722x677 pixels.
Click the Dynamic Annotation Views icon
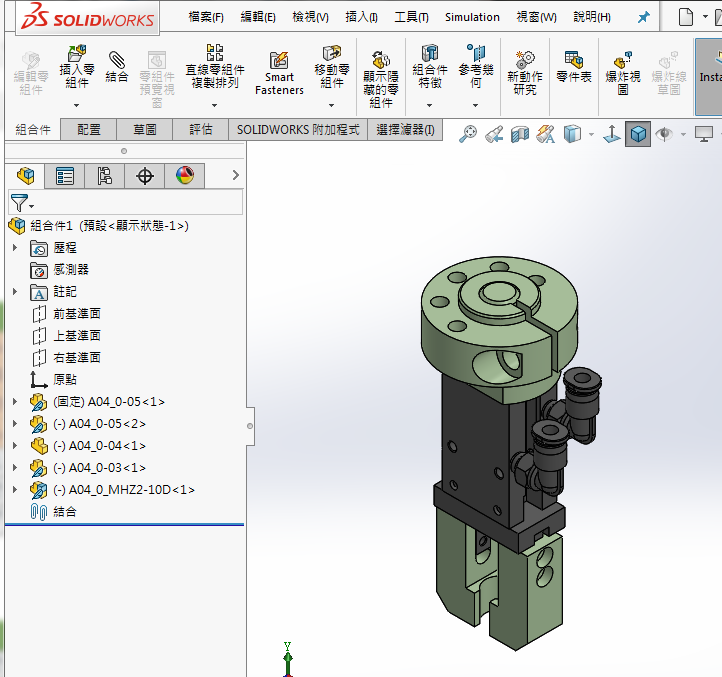click(546, 134)
